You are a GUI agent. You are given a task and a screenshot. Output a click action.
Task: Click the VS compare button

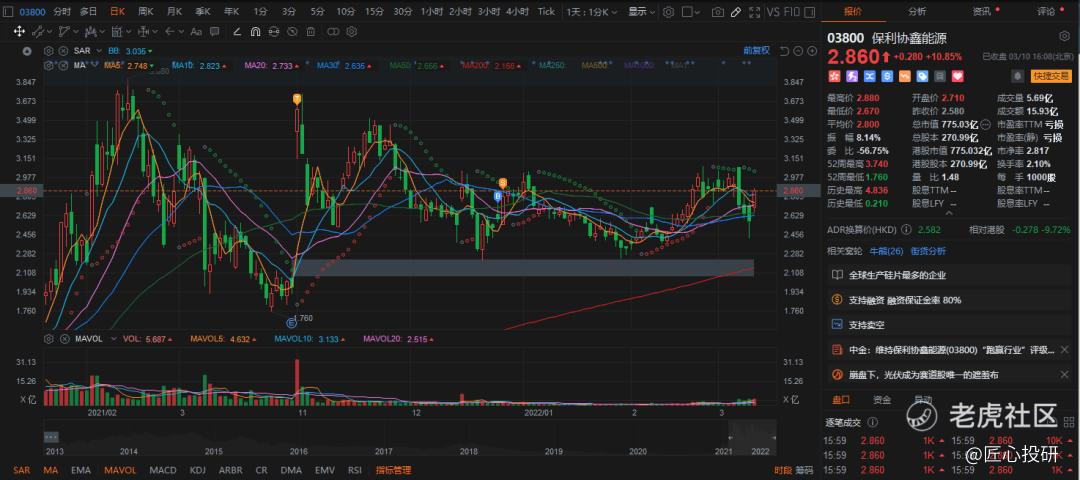pyautogui.click(x=774, y=12)
